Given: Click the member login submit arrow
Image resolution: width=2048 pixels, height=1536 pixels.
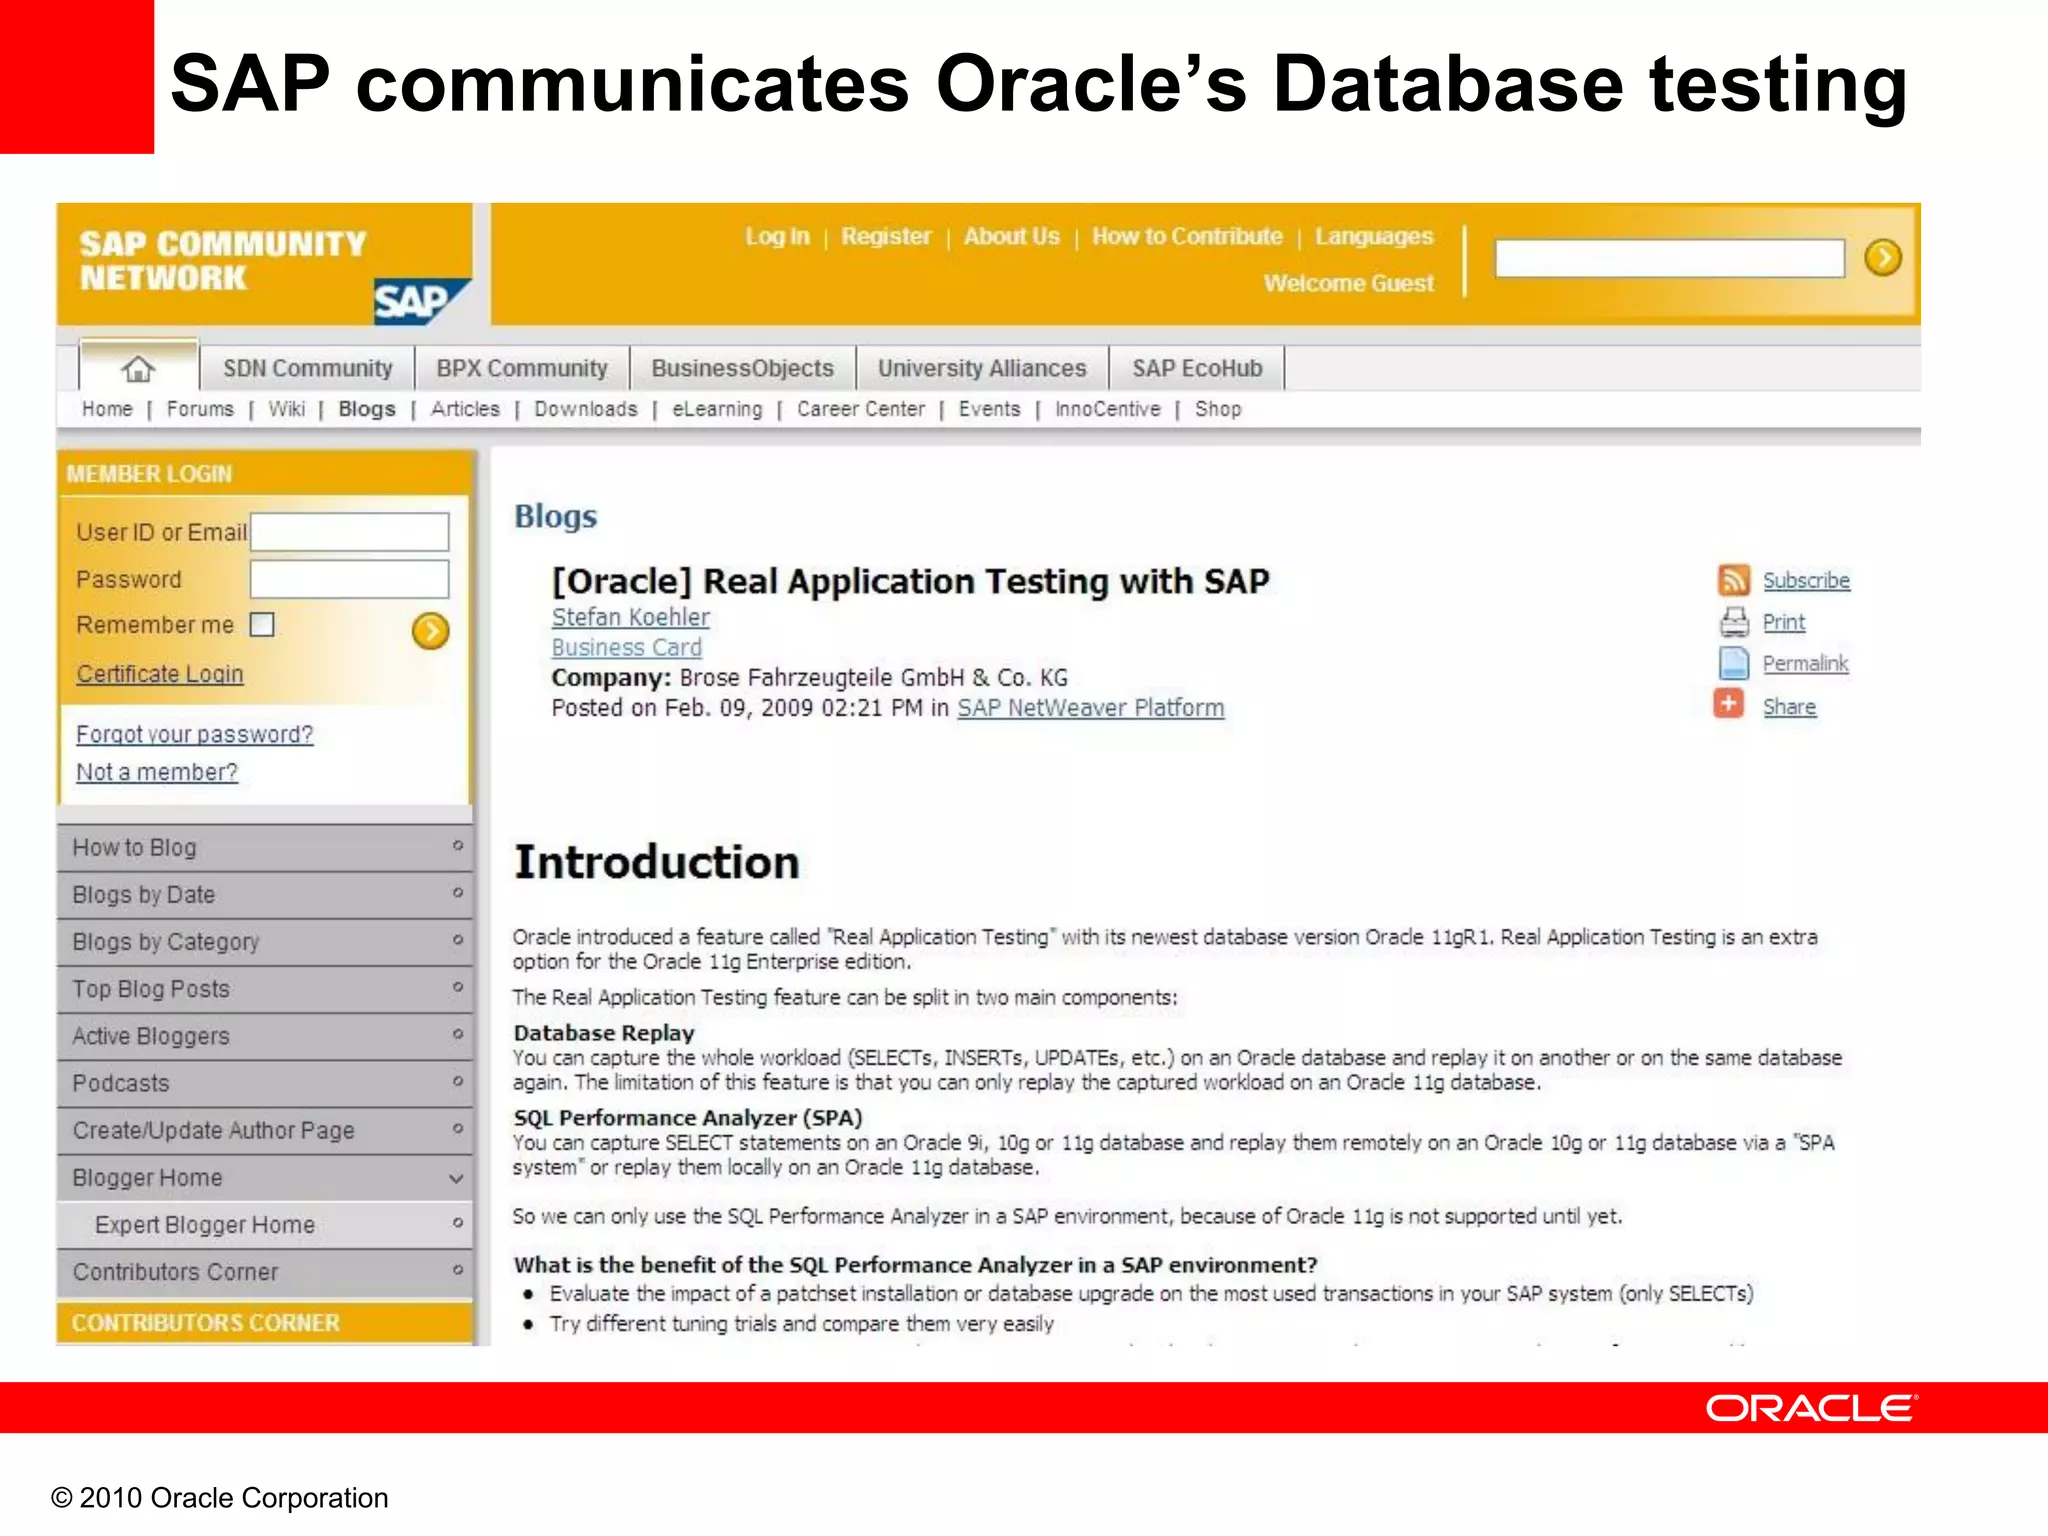Looking at the screenshot, I should (430, 631).
